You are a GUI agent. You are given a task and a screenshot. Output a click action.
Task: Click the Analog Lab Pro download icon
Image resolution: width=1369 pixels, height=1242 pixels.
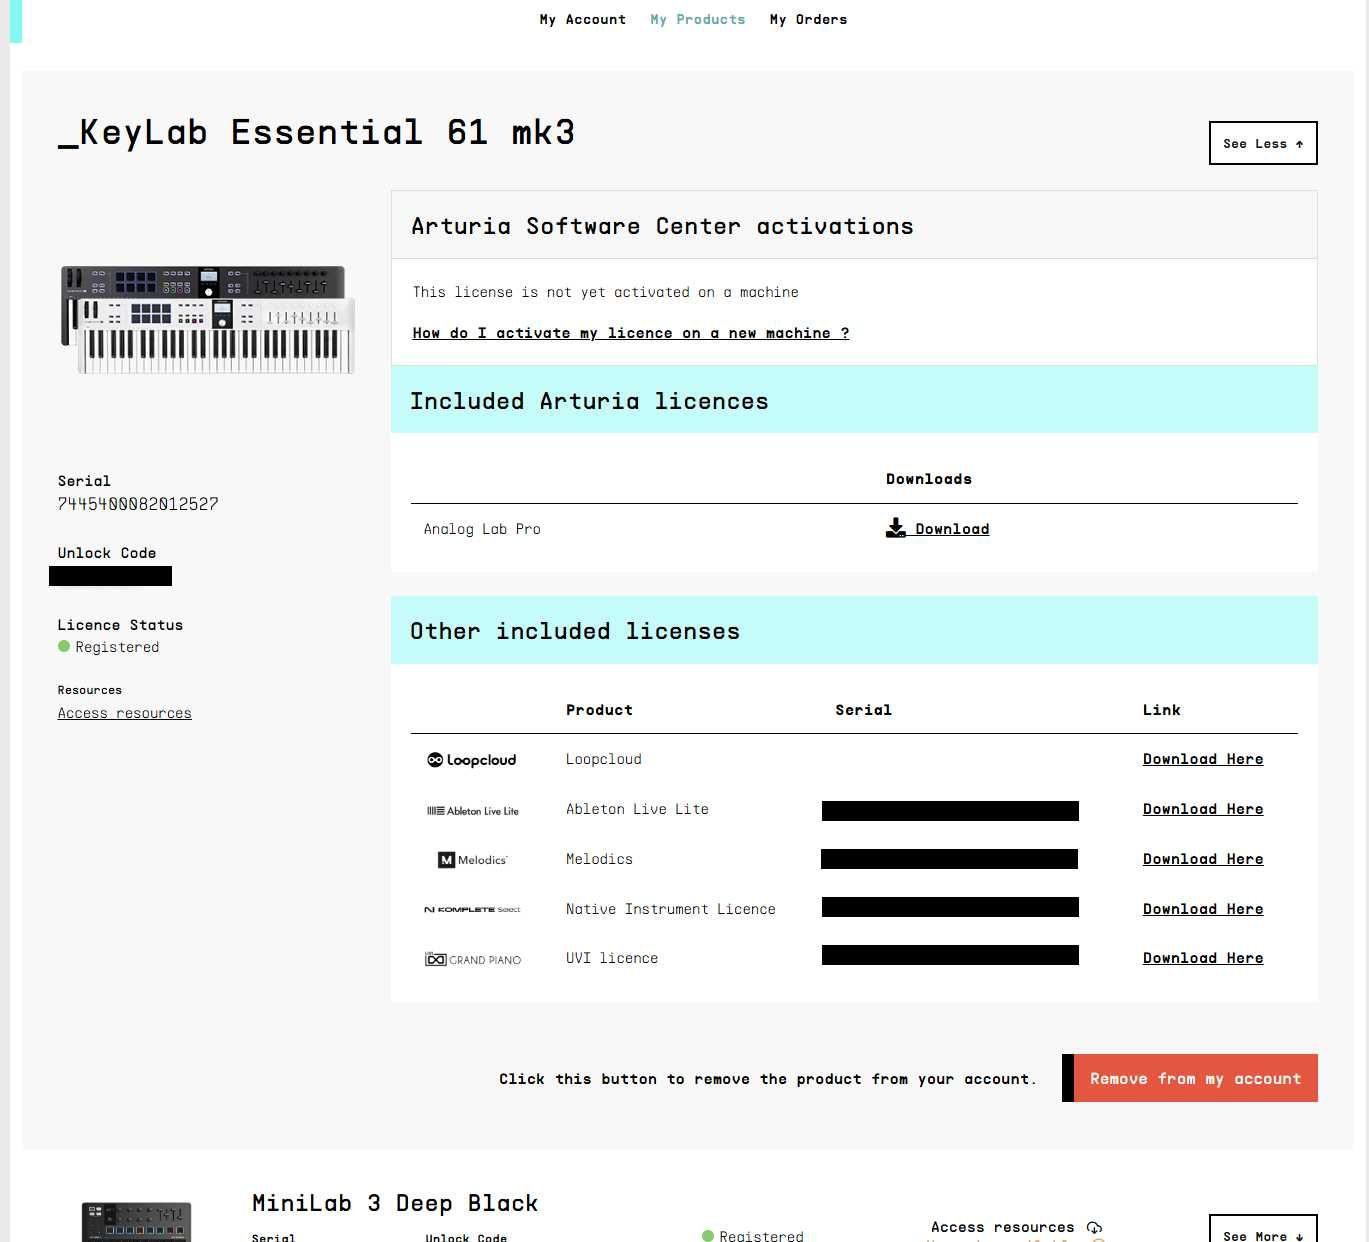coord(896,528)
